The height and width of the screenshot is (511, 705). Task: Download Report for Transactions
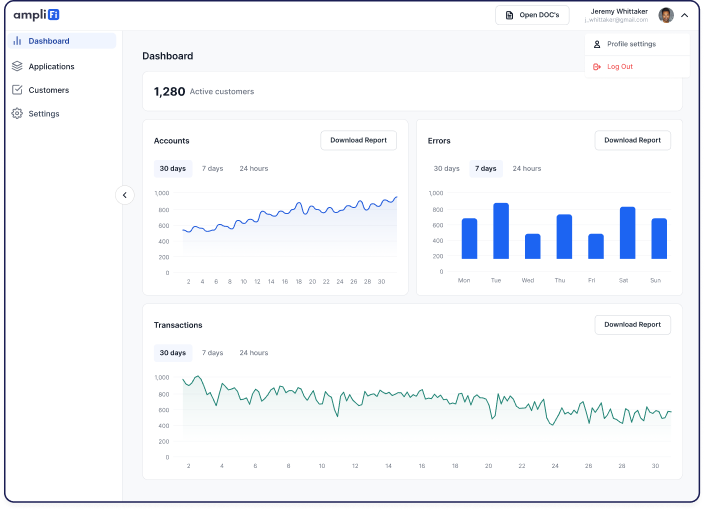(632, 324)
